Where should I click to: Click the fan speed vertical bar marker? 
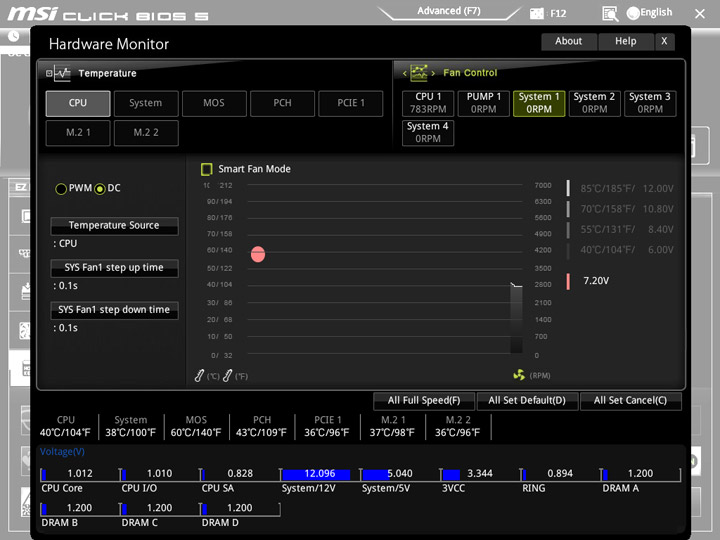click(517, 319)
